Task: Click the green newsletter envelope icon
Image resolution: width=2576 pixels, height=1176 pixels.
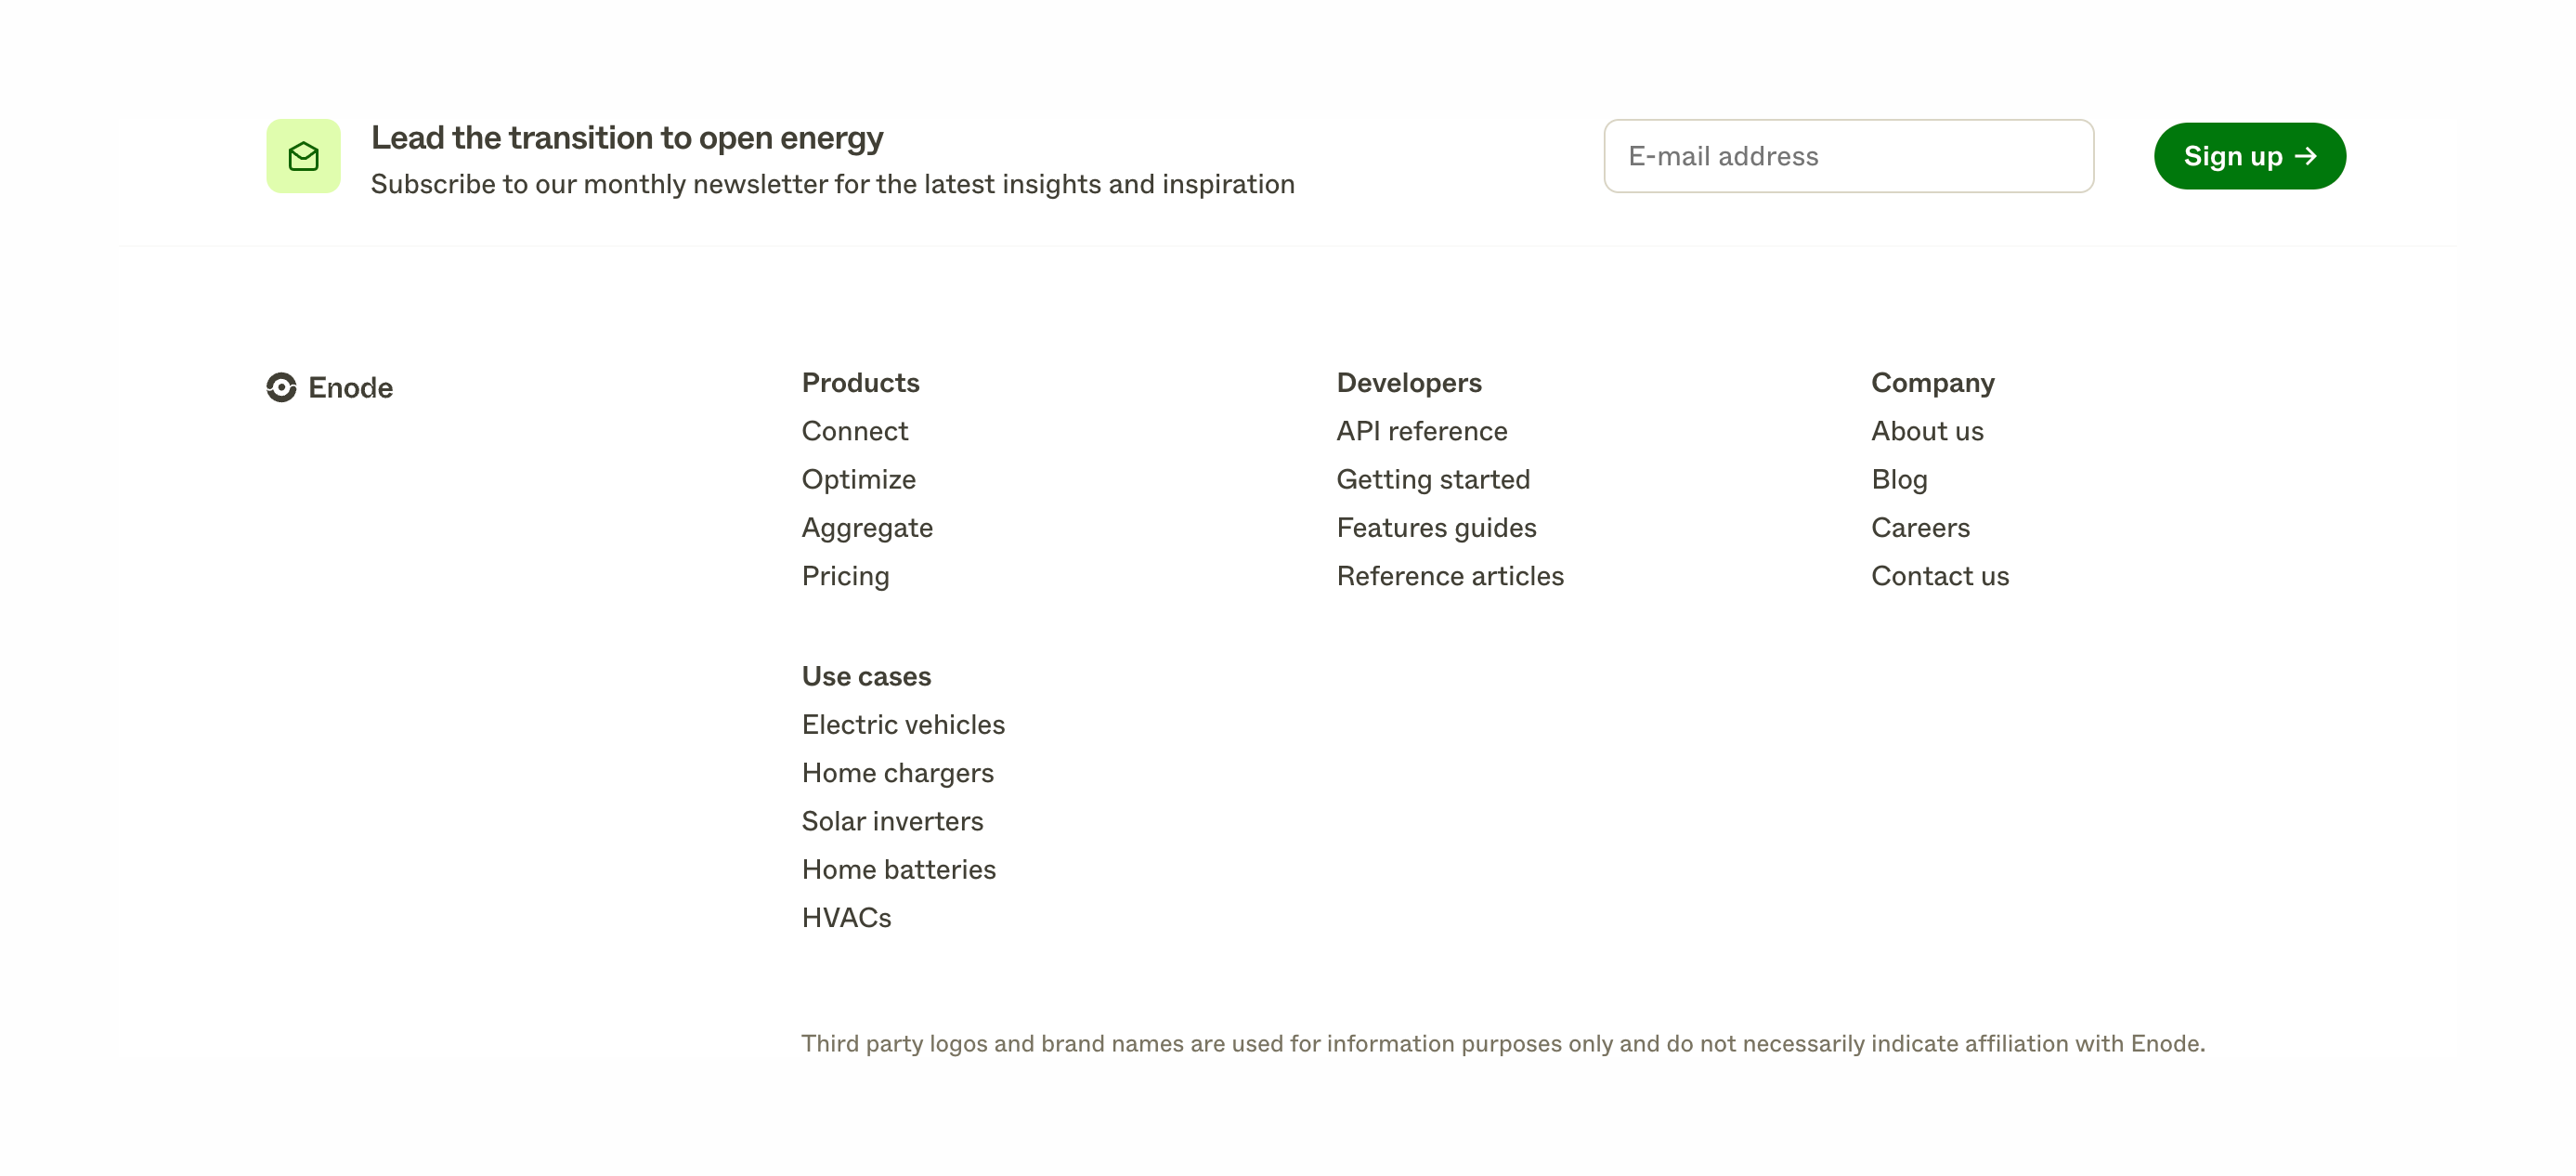Action: point(303,156)
